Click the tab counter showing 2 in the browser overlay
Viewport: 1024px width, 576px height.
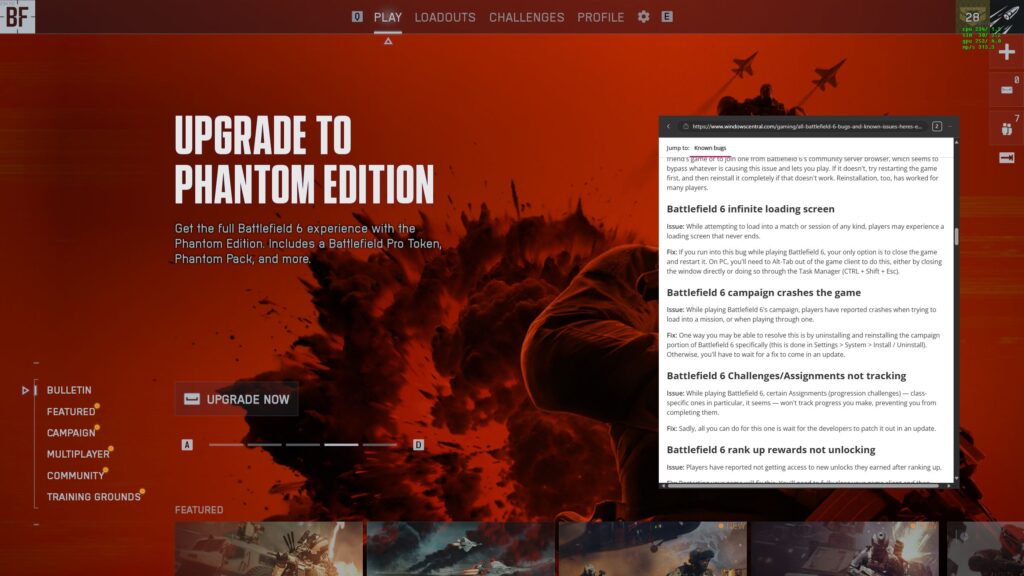(937, 127)
